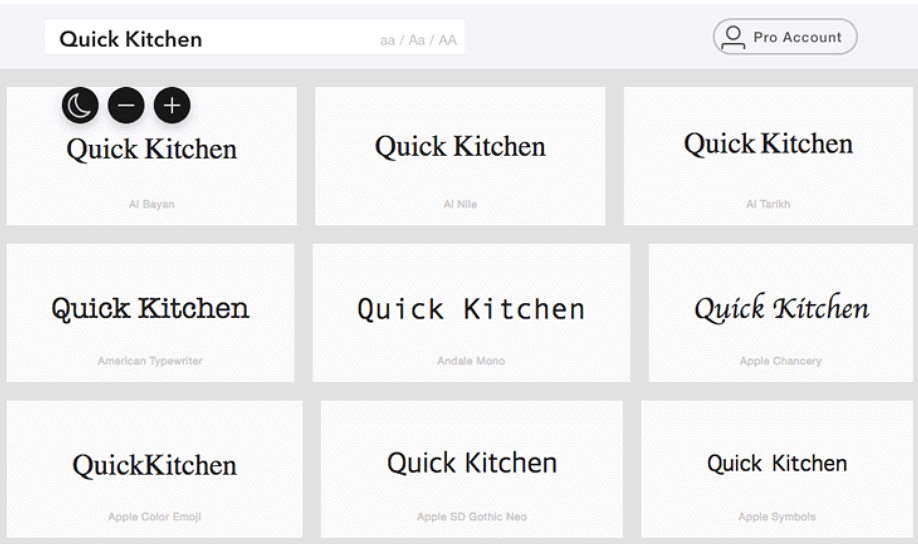Choose the American Typewriter sample text
This screenshot has height=544, width=918.
coord(150,307)
